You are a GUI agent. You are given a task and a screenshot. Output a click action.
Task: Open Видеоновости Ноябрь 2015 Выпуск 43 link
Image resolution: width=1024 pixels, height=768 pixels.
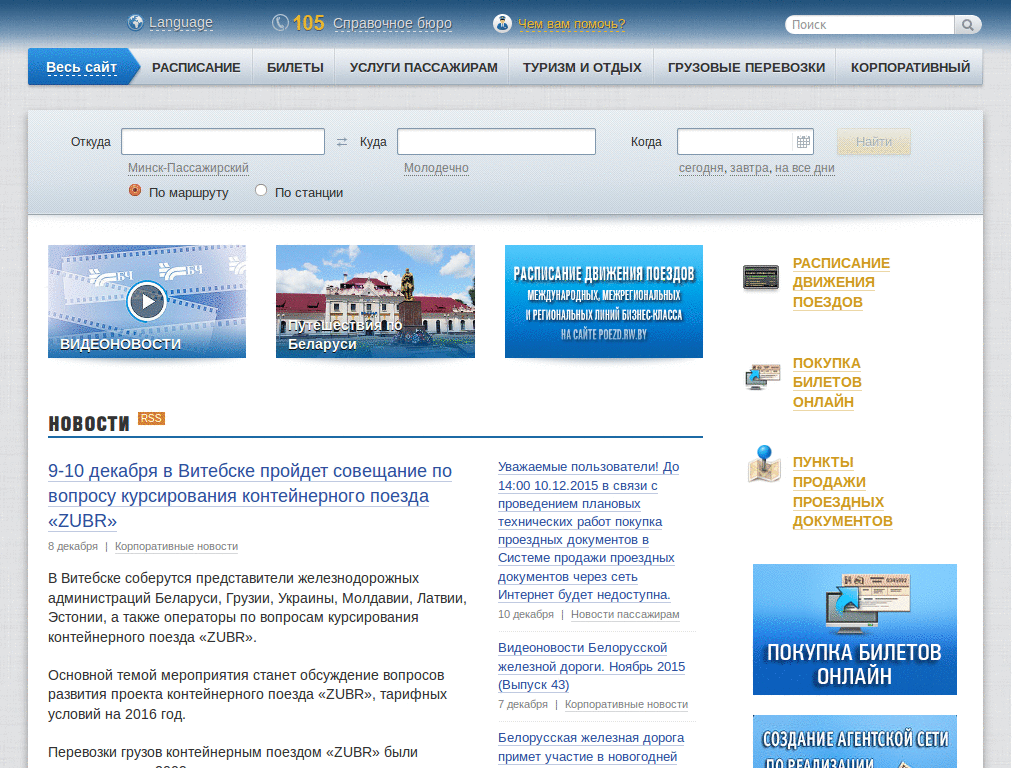592,666
